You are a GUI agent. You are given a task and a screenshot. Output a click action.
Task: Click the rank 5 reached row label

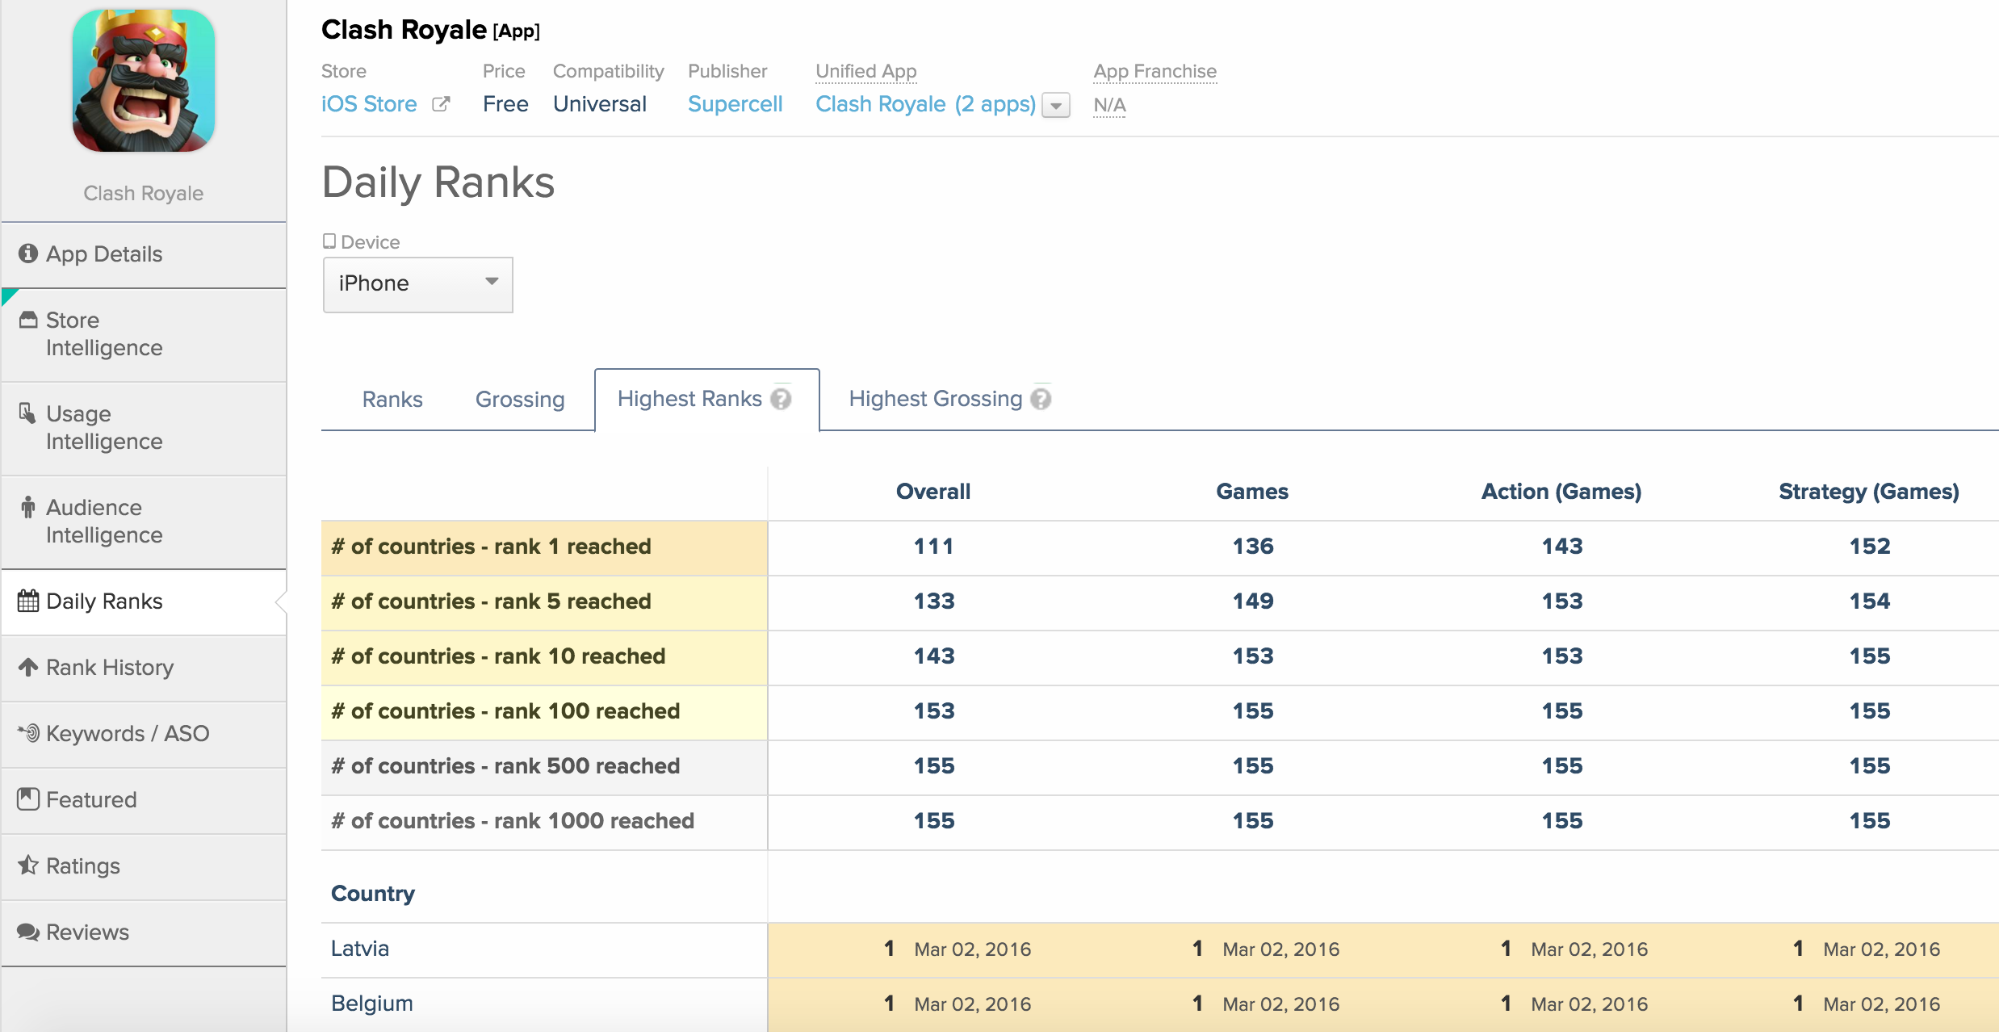coord(544,602)
